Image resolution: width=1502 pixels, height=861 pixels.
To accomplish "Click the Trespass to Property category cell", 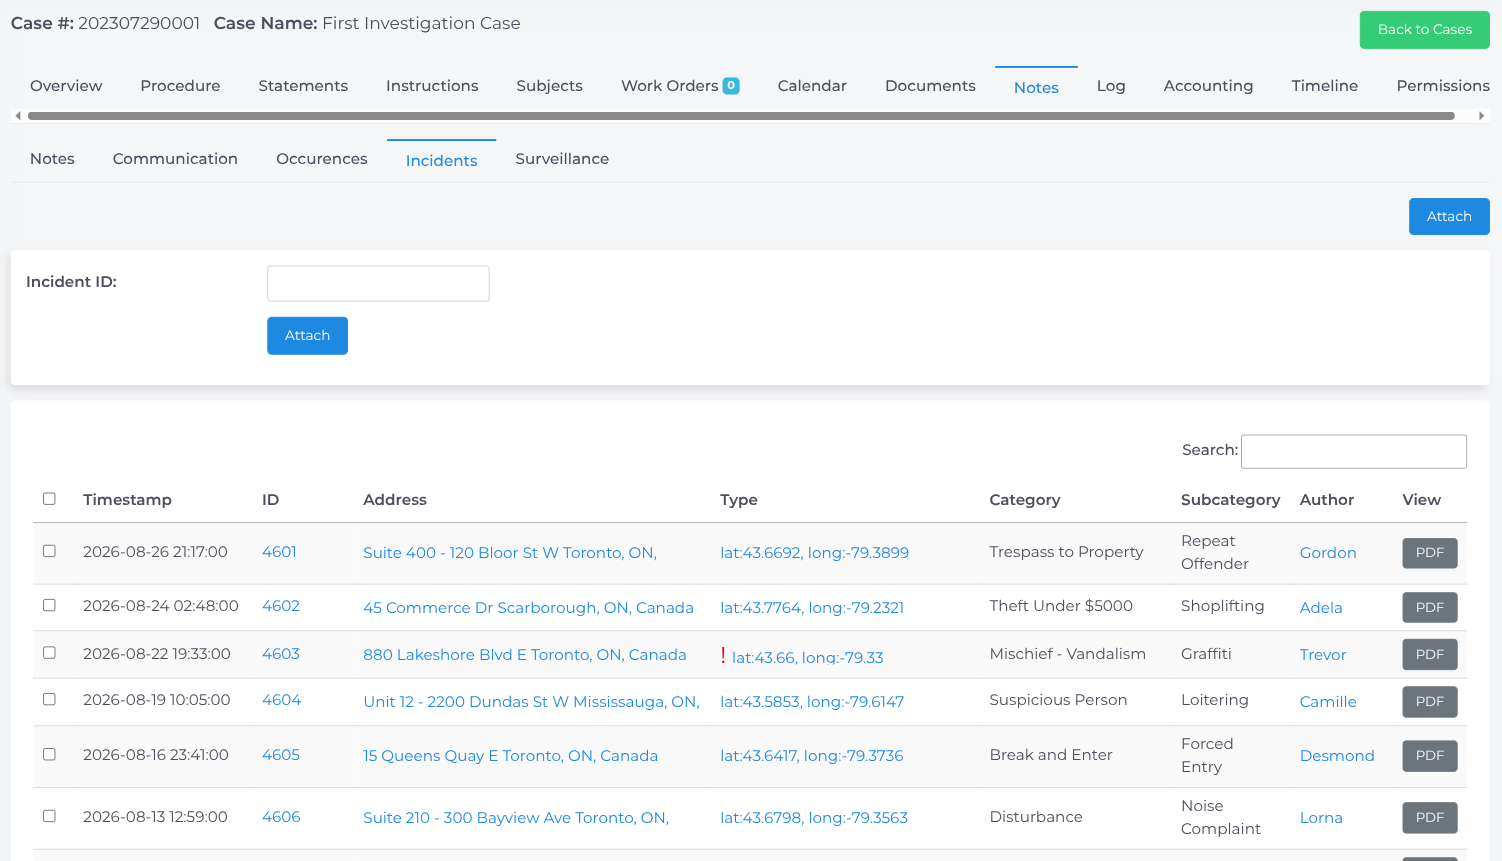I will click(1066, 552).
